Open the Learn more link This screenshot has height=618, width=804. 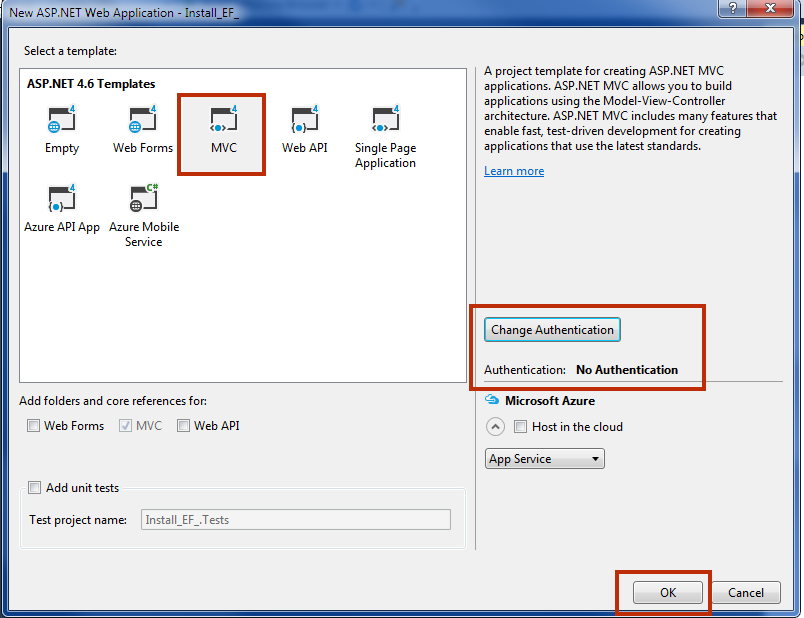pos(514,171)
